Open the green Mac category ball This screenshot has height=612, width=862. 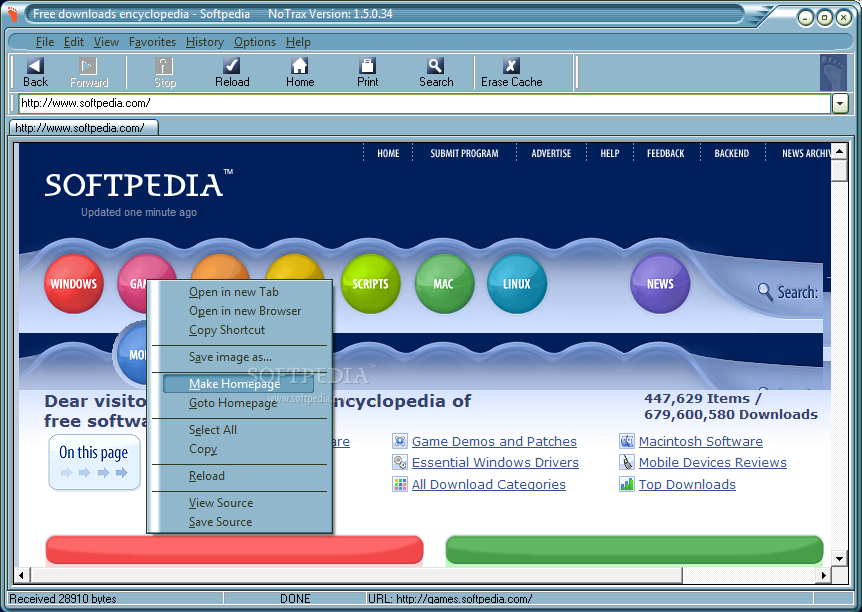coord(444,284)
